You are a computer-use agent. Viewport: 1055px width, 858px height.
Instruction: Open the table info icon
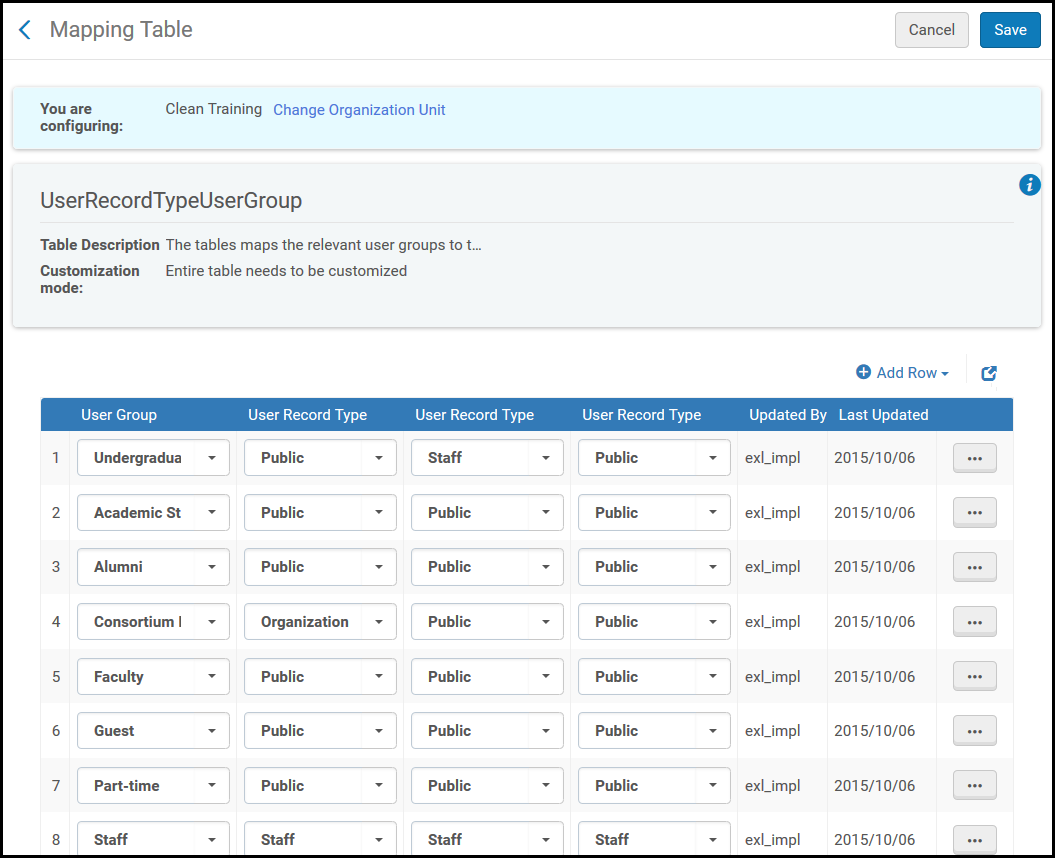[x=1029, y=184]
